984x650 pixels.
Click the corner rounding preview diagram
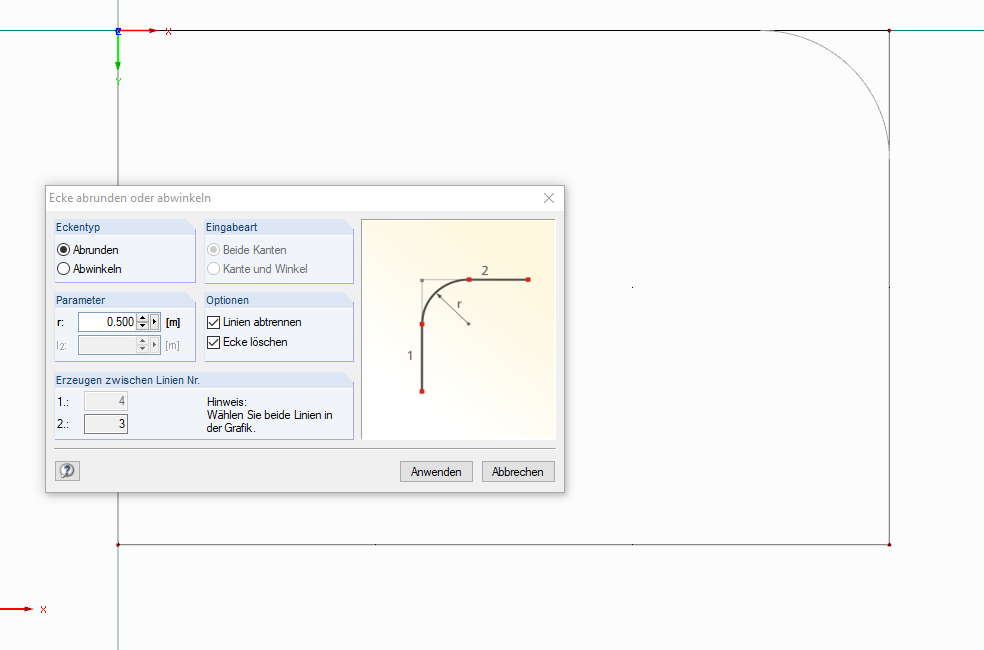coord(458,329)
